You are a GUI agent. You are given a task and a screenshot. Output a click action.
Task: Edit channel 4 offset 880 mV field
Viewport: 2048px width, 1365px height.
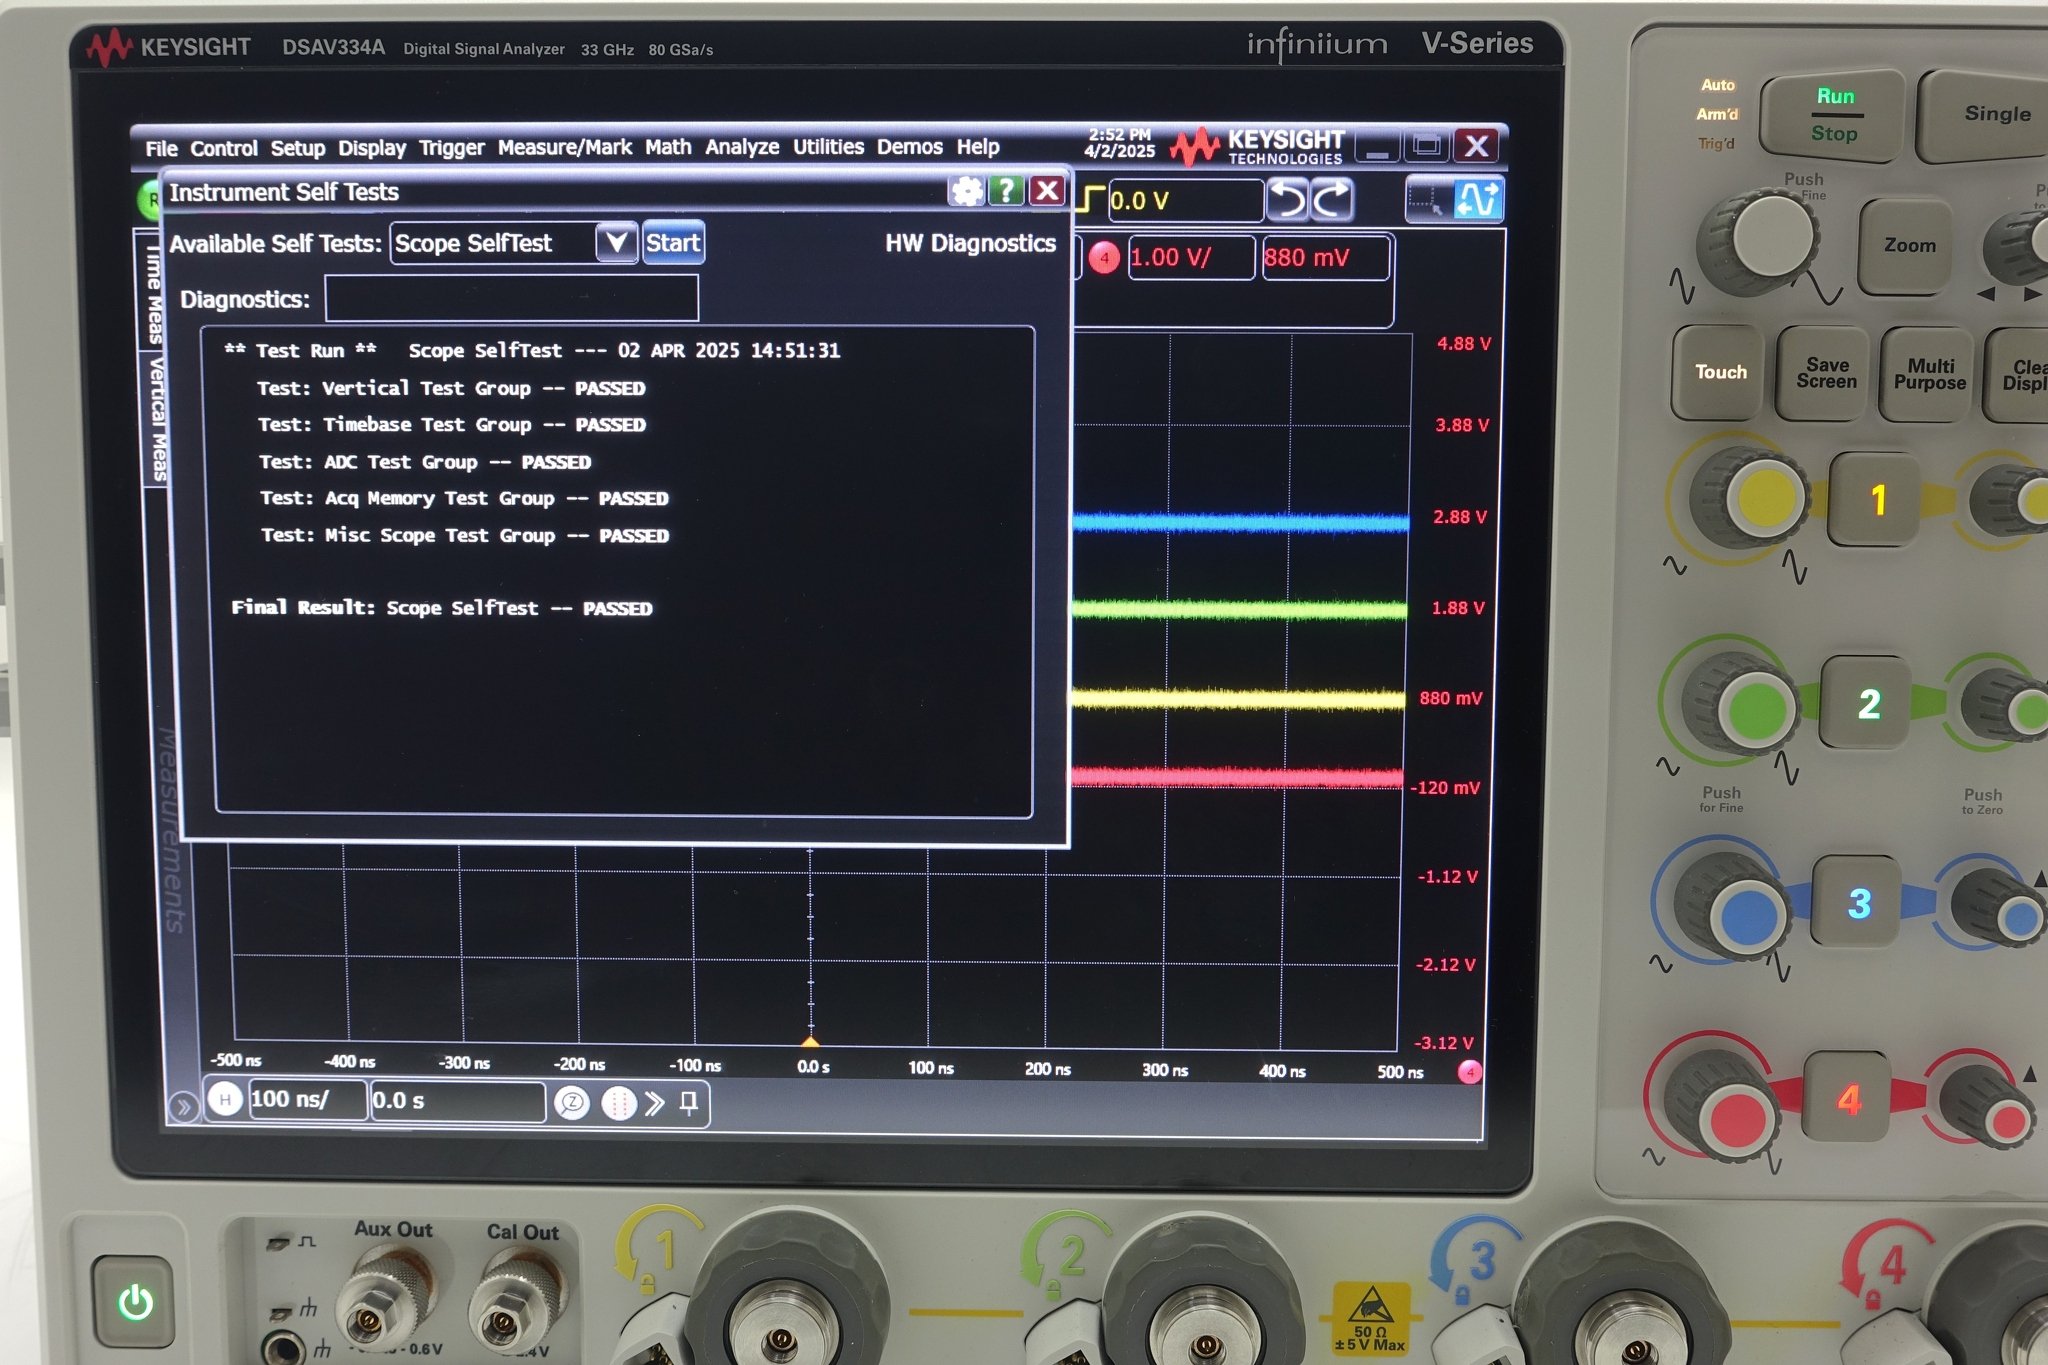[1325, 258]
